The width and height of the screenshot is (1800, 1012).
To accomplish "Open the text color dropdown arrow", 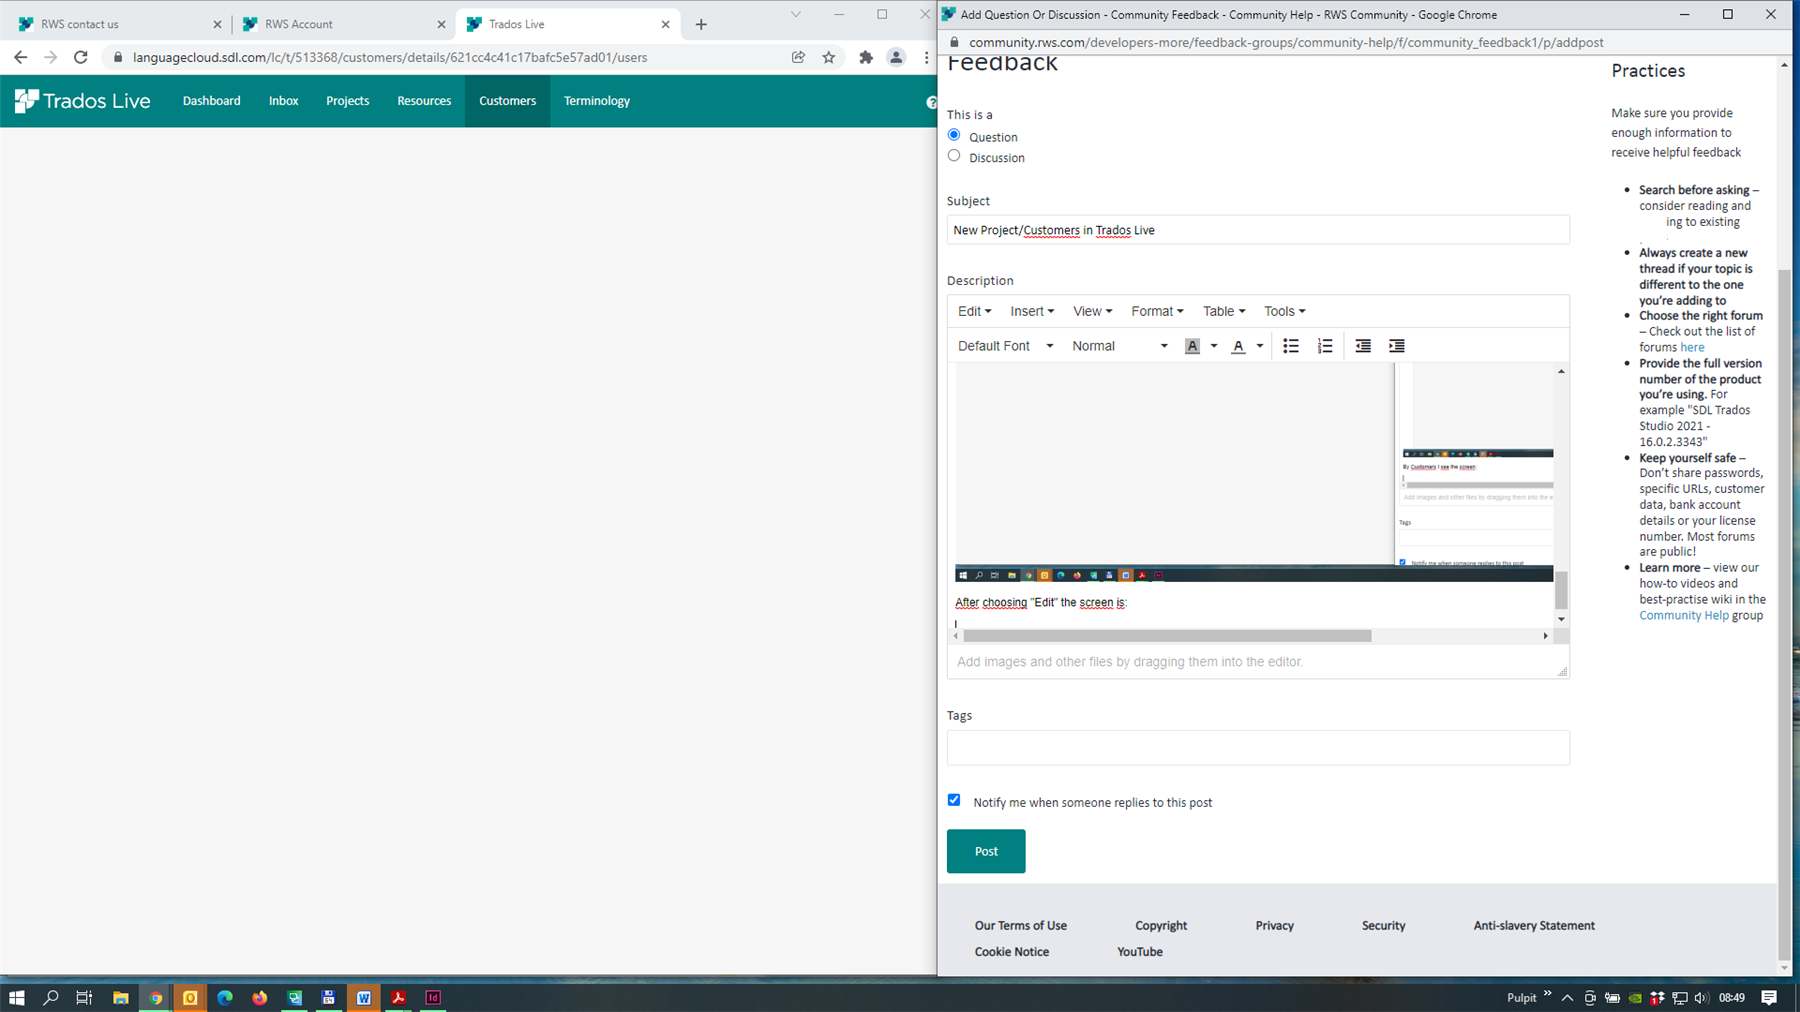I will 1259,345.
